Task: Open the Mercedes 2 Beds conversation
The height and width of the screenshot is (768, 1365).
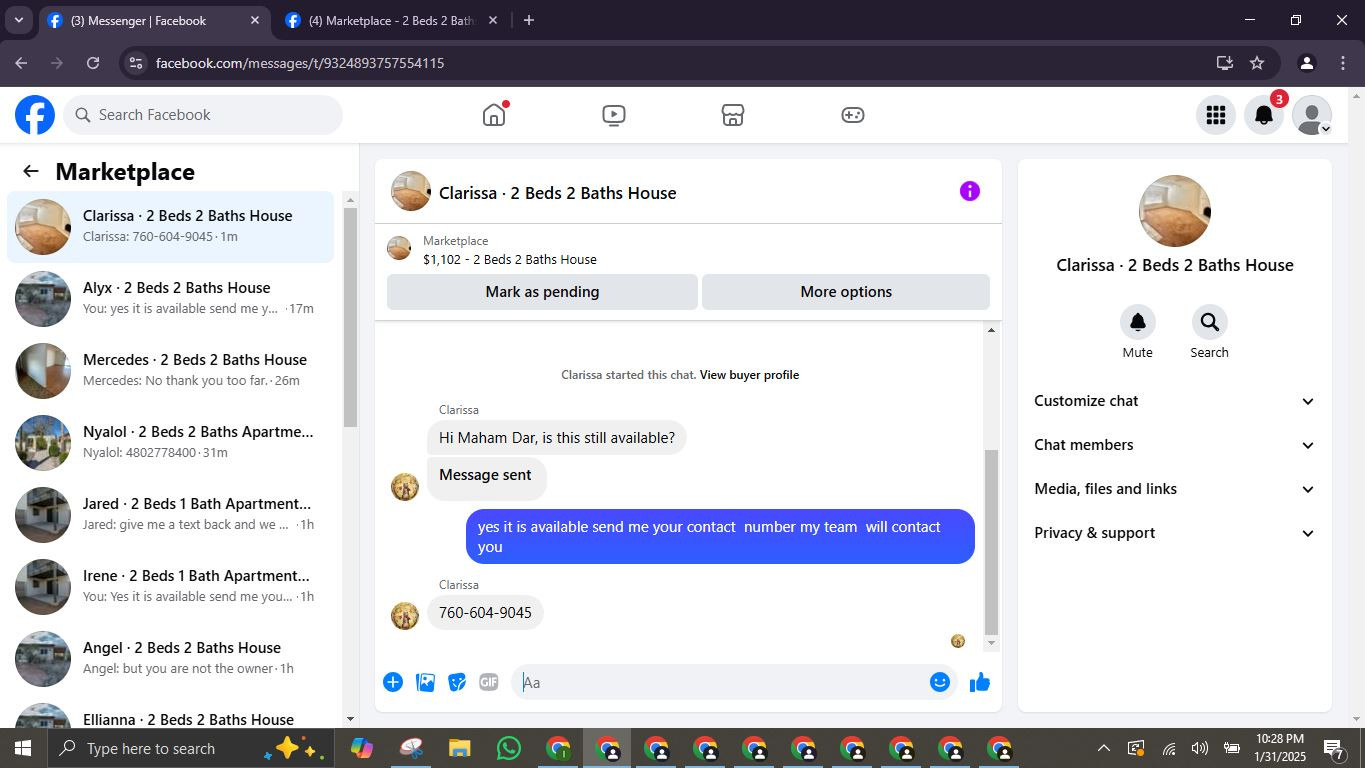Action: (x=171, y=371)
